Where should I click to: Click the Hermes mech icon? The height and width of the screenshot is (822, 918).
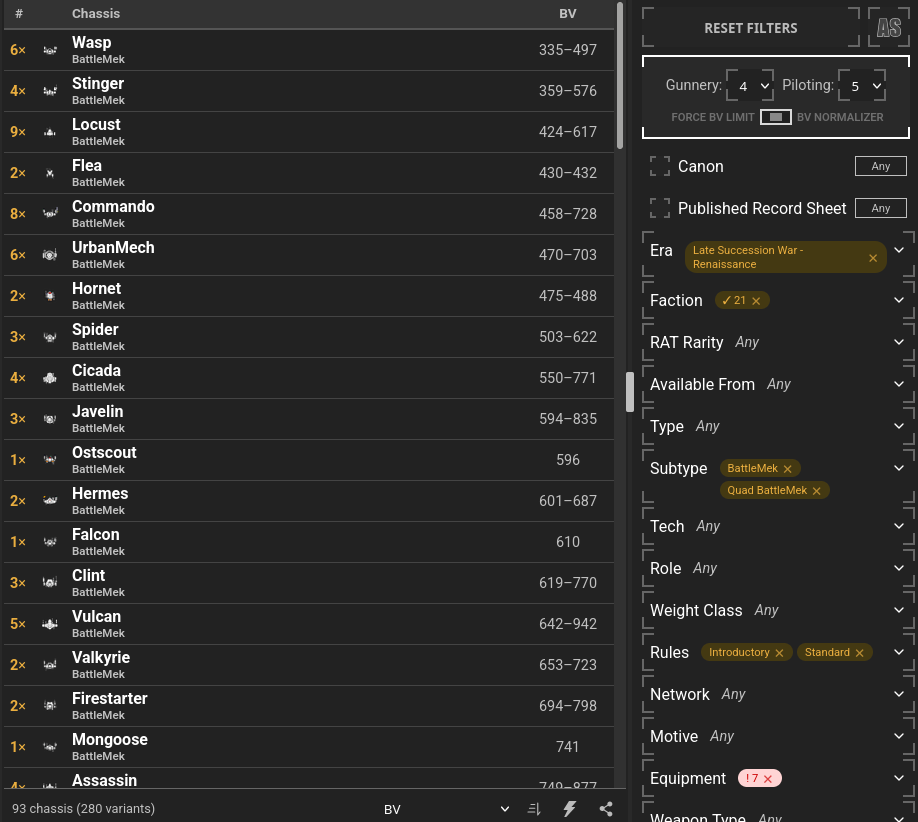[x=50, y=501]
